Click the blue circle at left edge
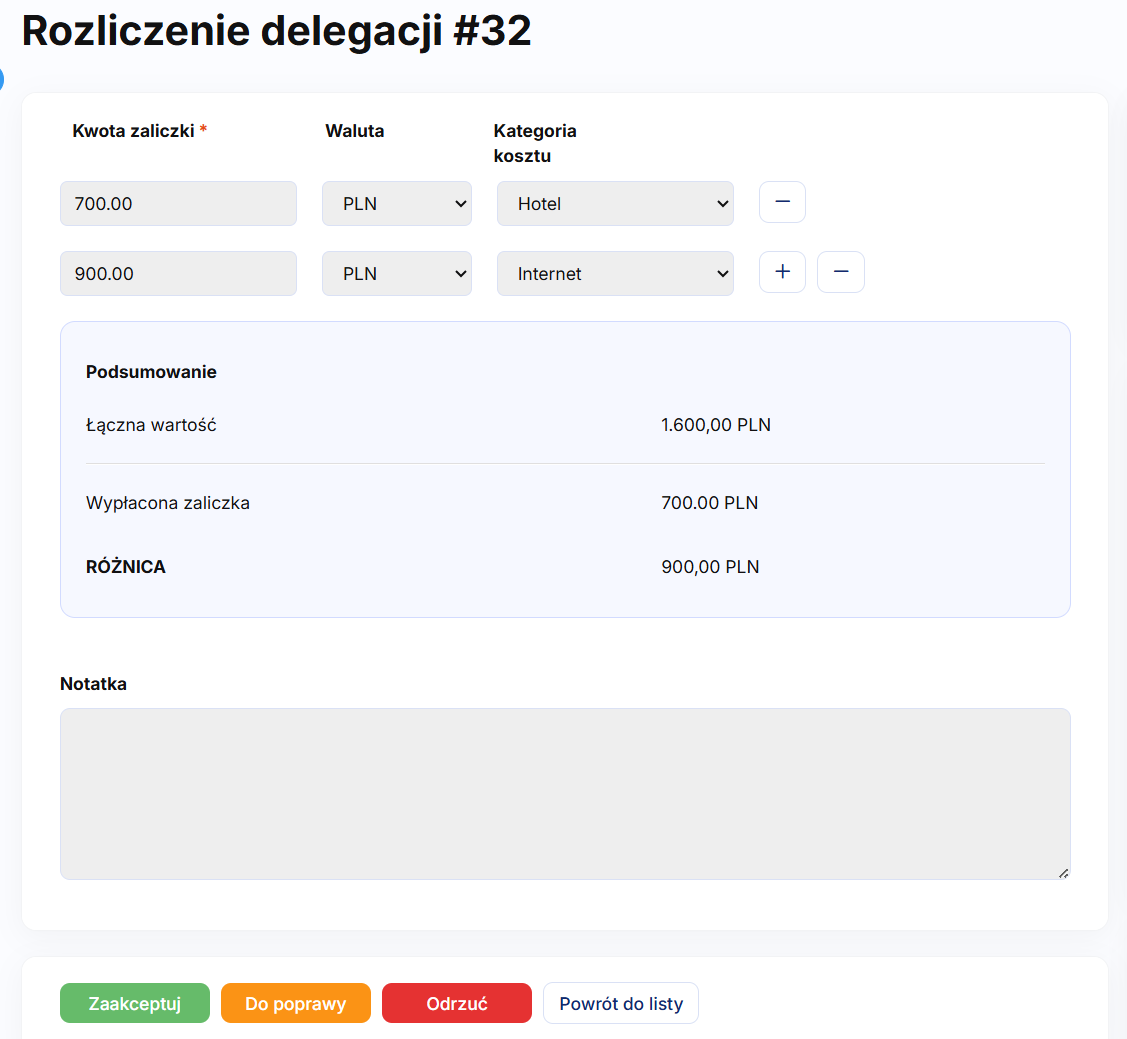 pos(1,80)
